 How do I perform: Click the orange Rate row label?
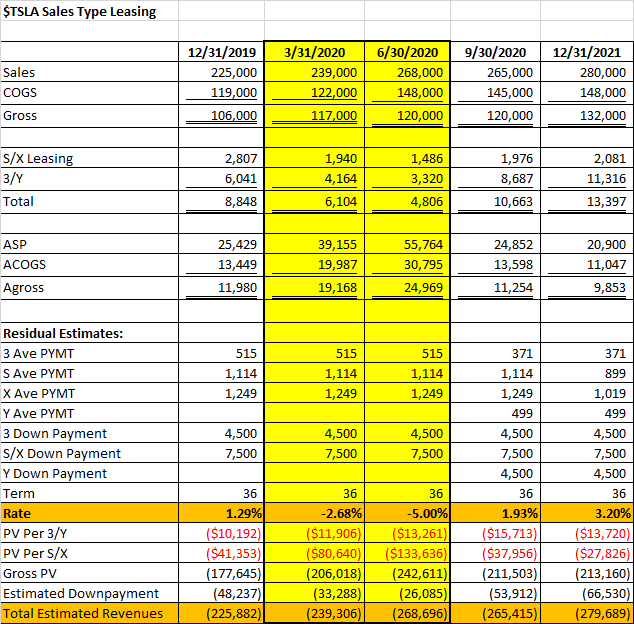click(x=17, y=514)
